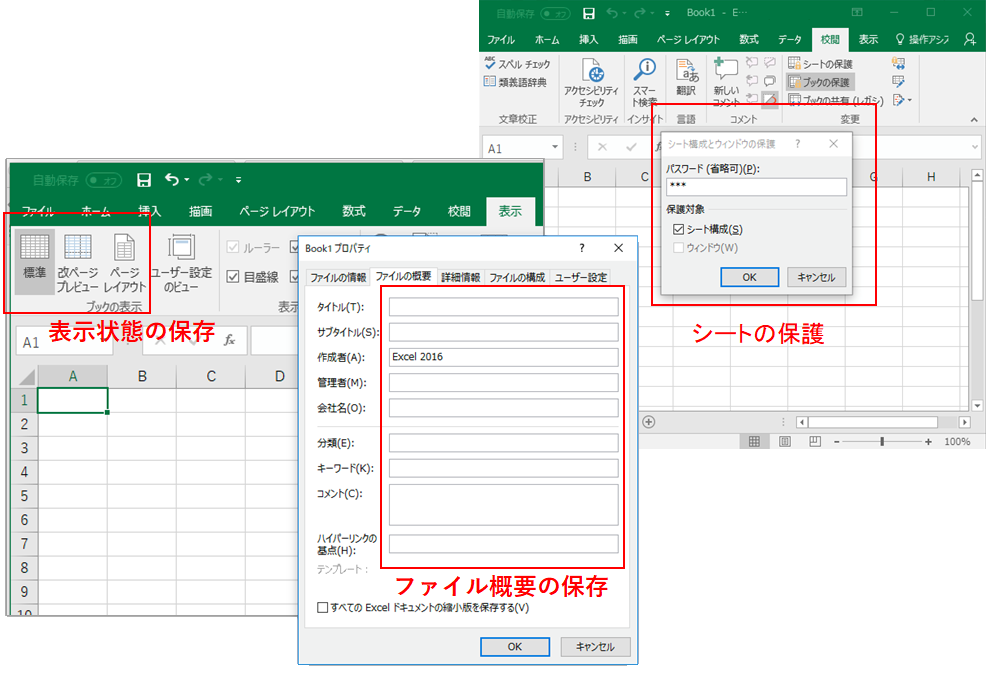Click Protect Workbook (ブックの保護)
The width and height of the screenshot is (986, 682).
click(819, 82)
